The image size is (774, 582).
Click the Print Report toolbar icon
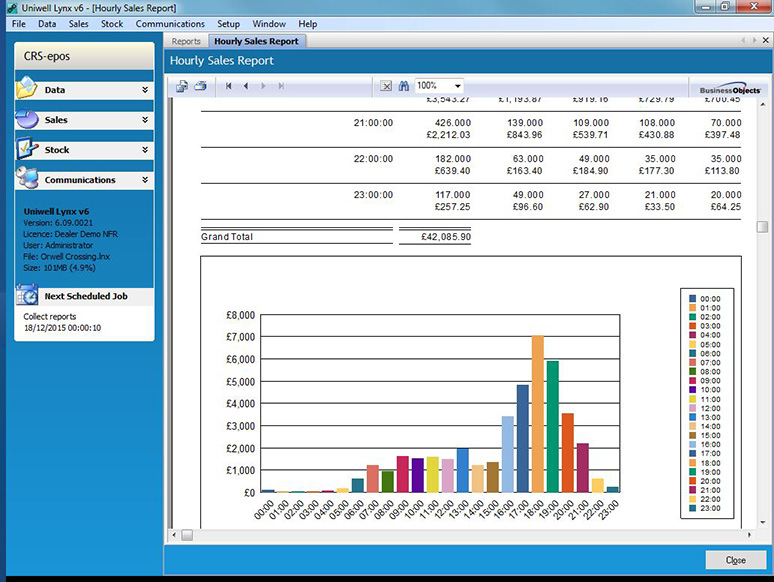[x=200, y=86]
